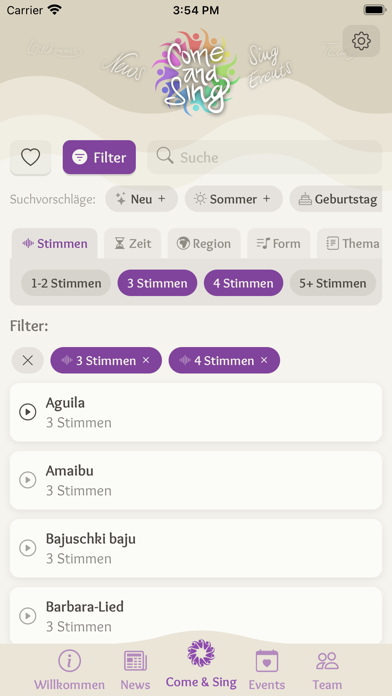The image size is (392, 696).
Task: Show favorites with the heart icon
Action: [31, 157]
